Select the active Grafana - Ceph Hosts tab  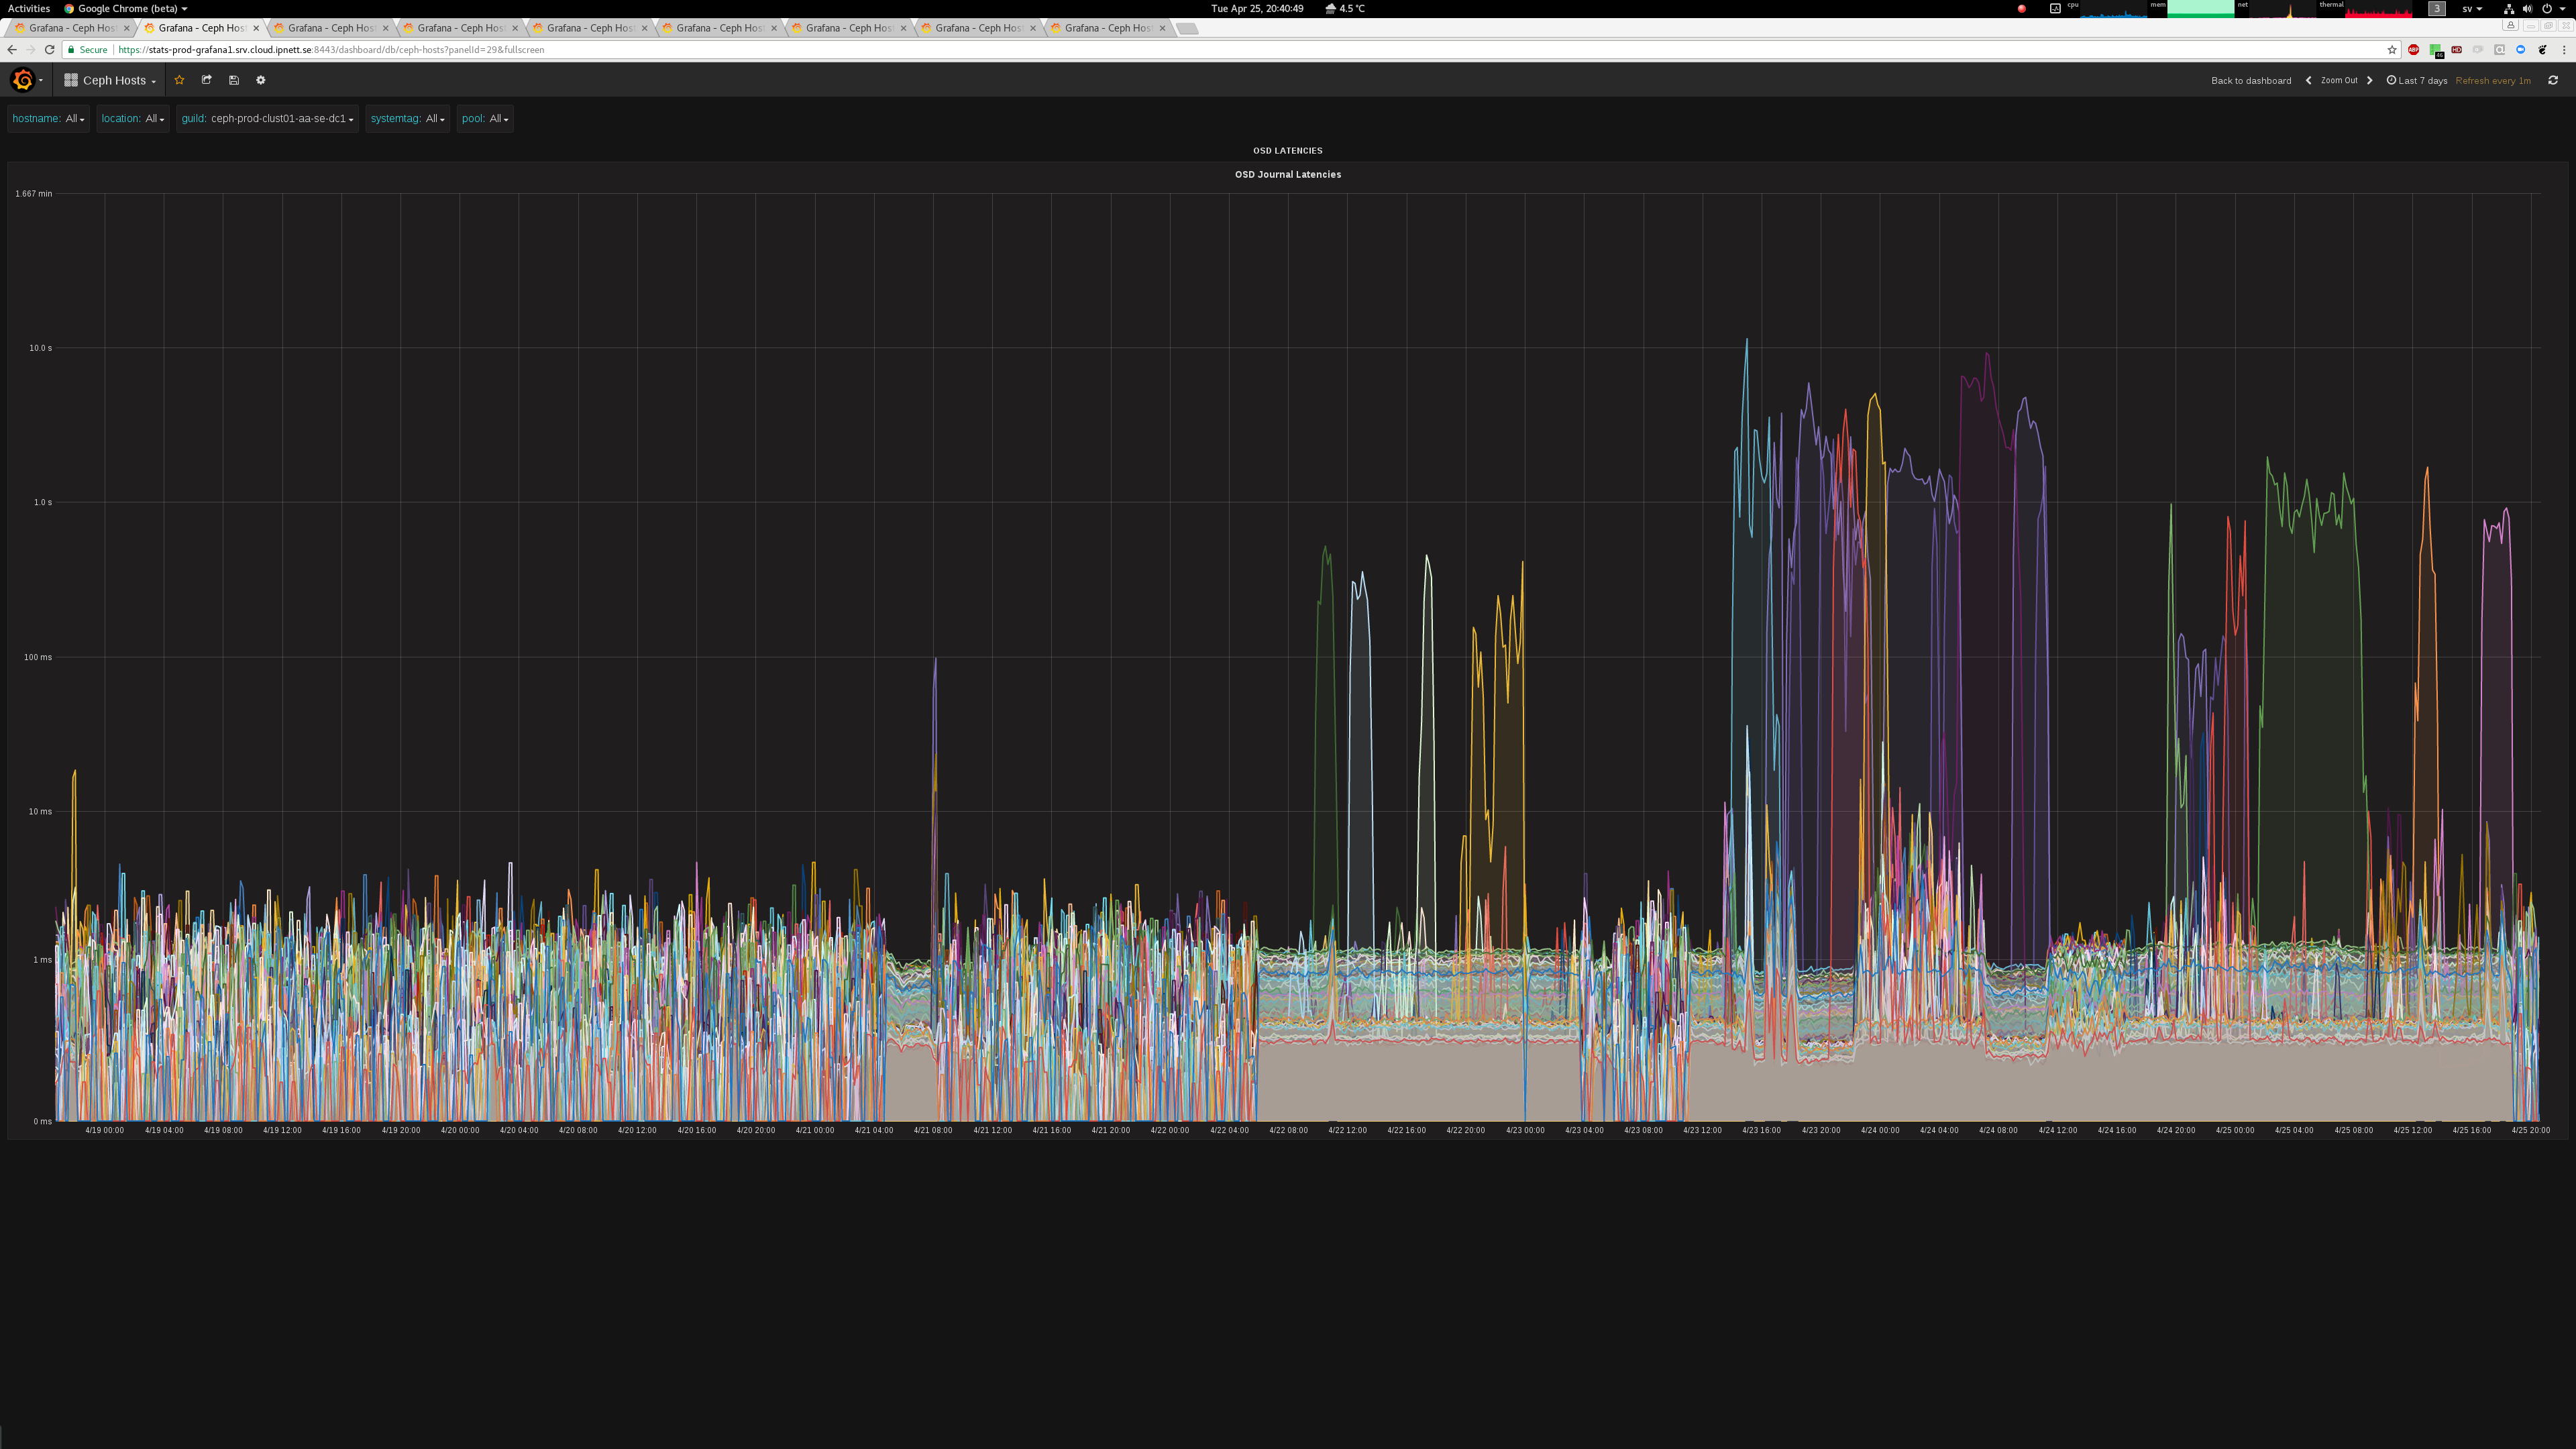[200, 28]
